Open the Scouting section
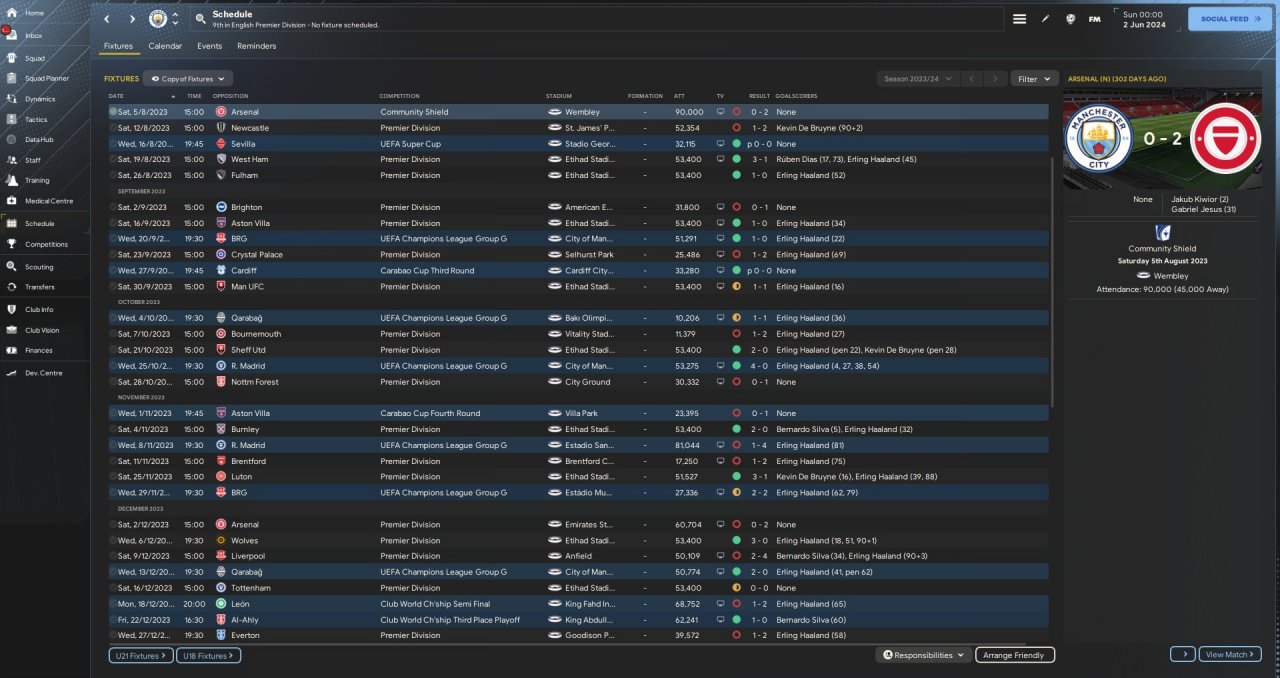 click(39, 267)
